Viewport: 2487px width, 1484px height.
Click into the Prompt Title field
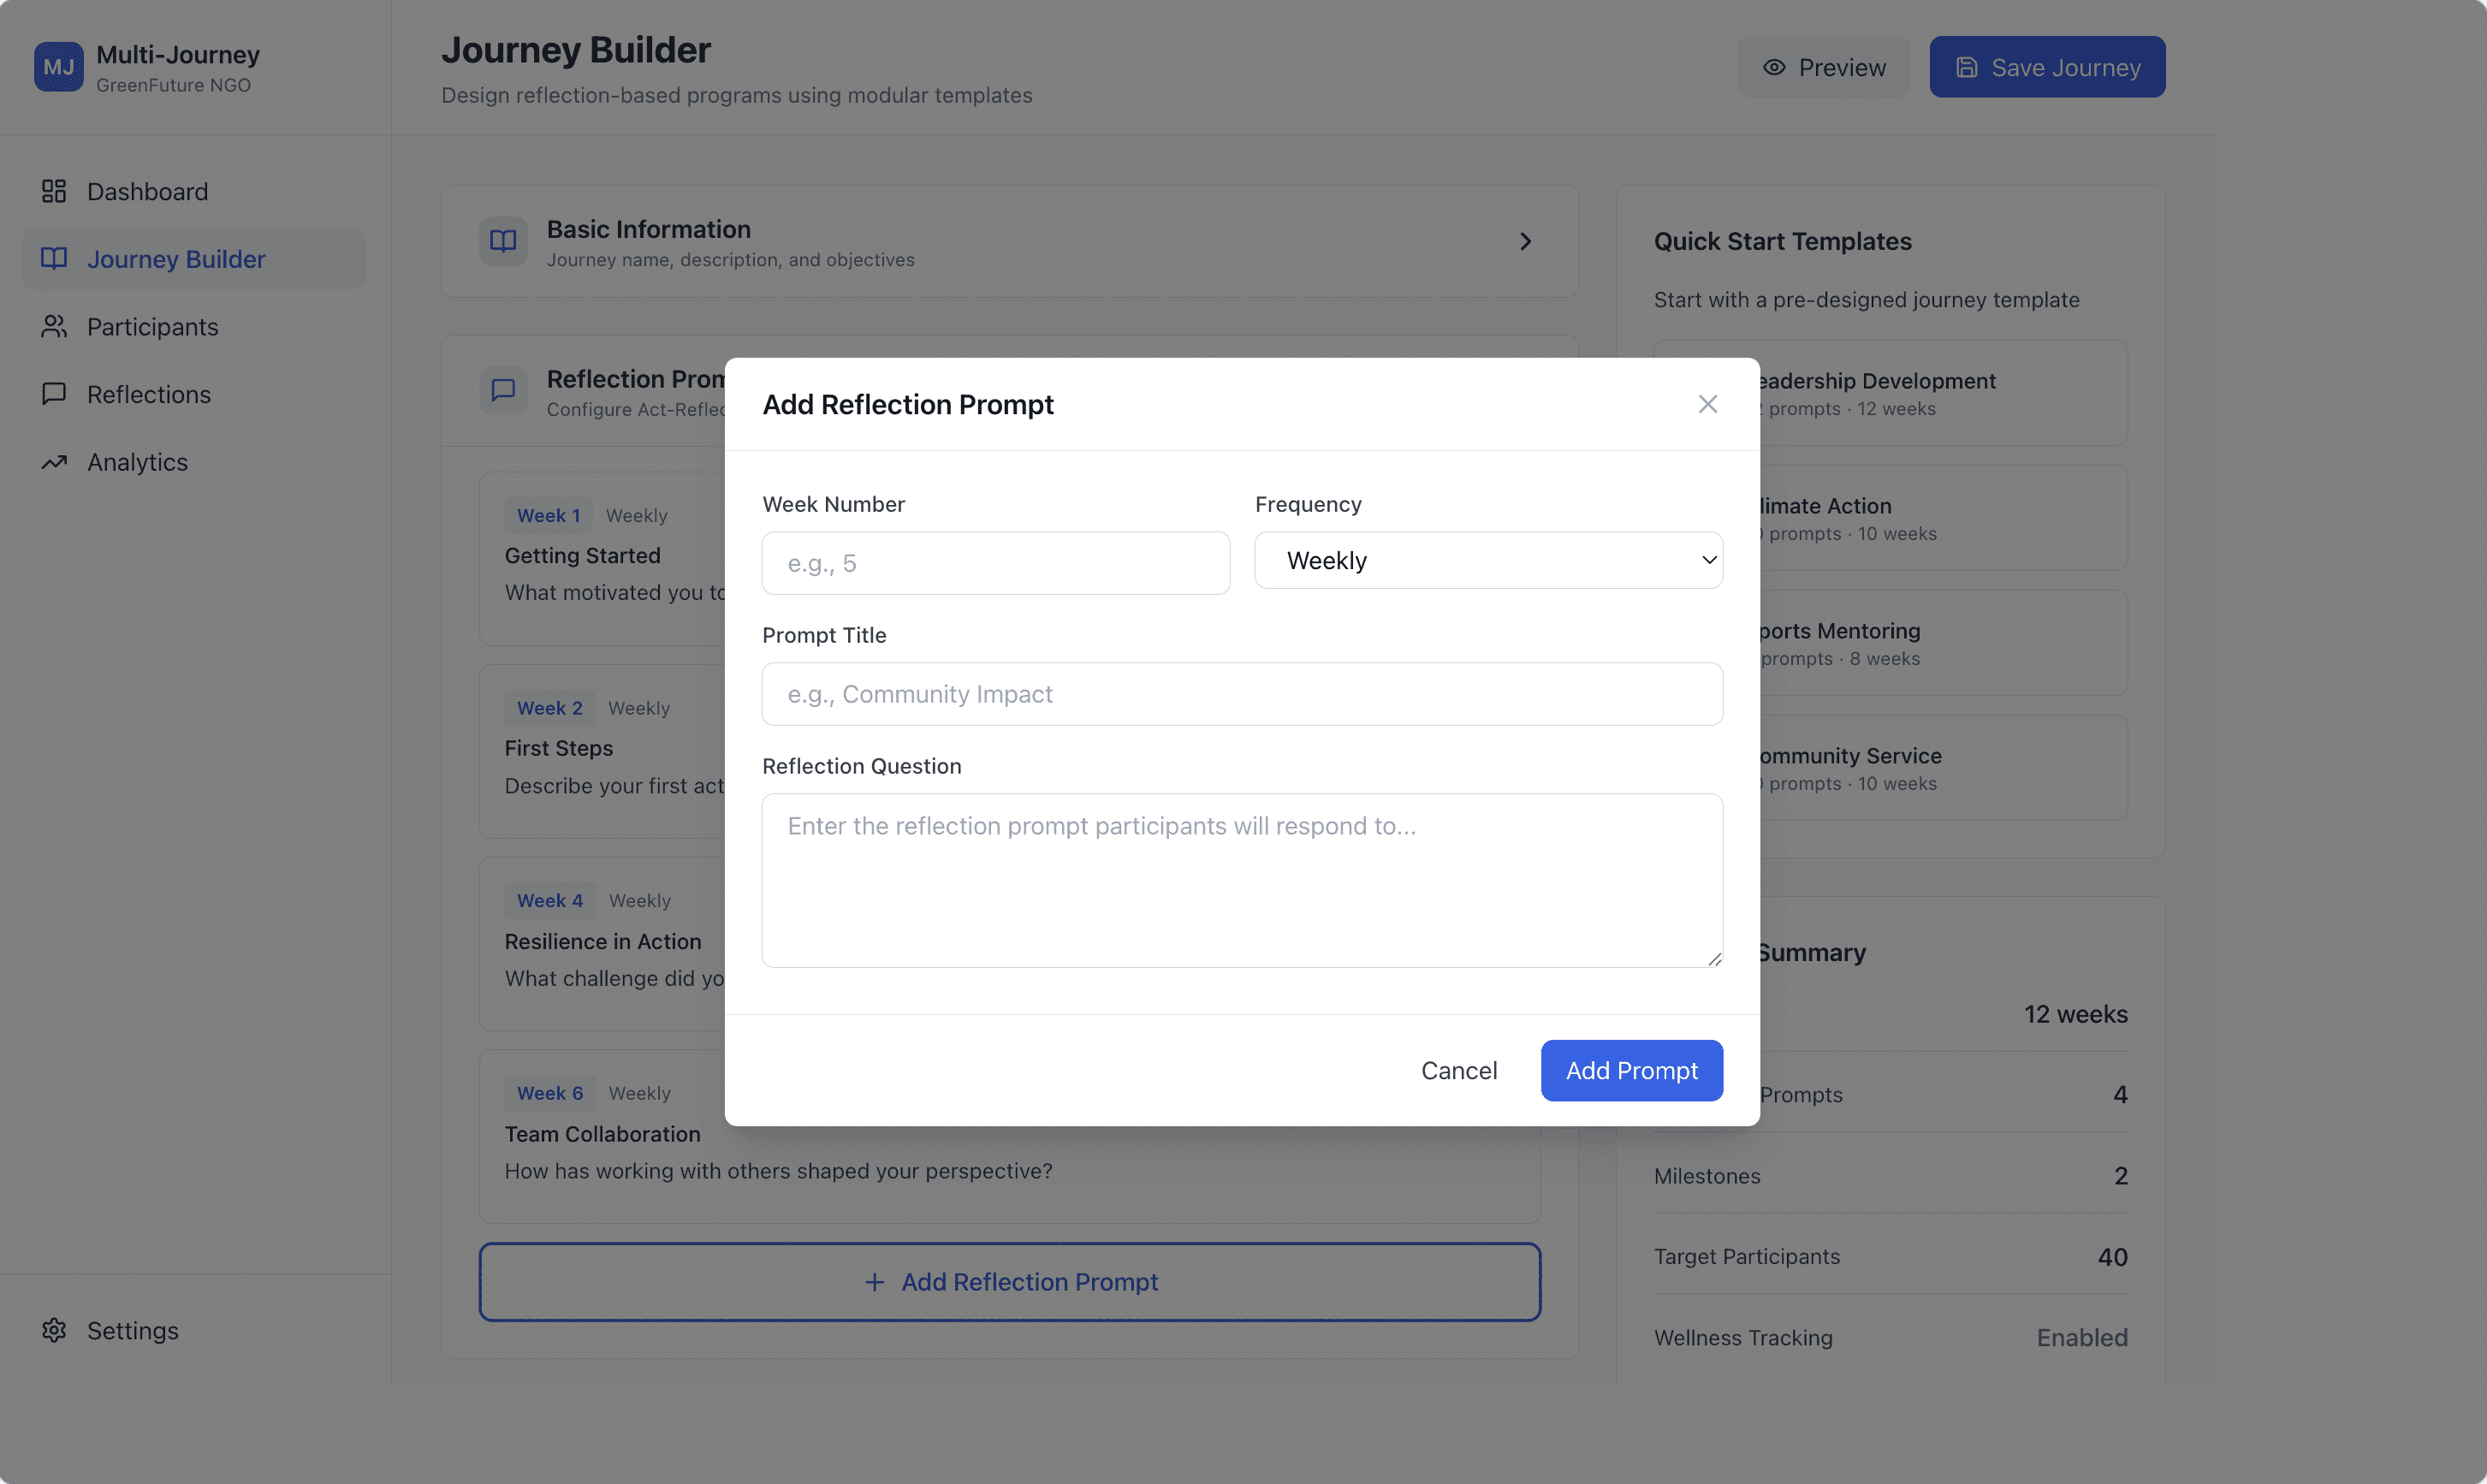coord(1241,694)
